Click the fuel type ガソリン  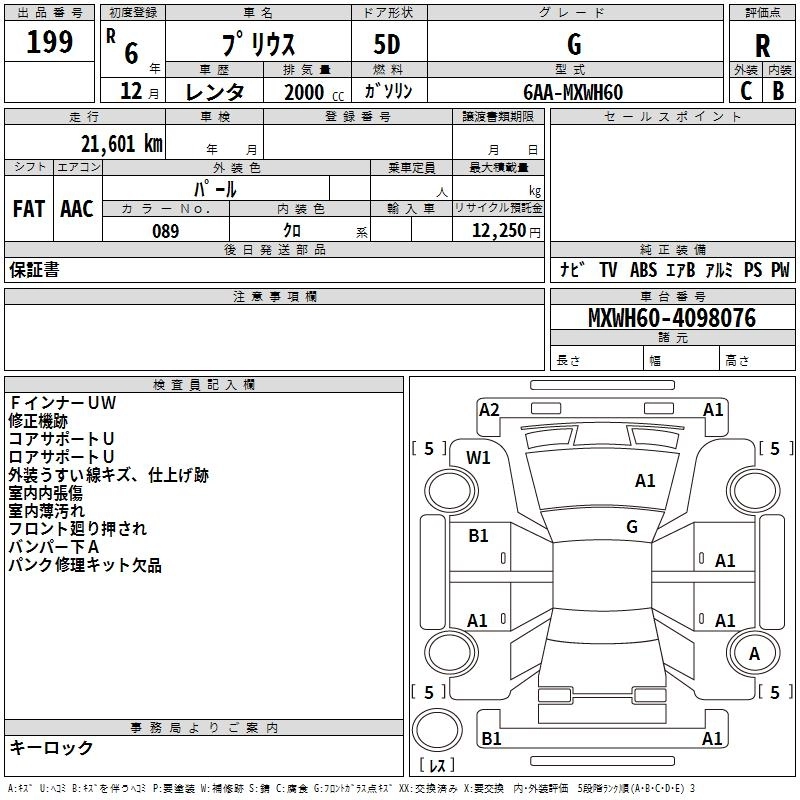coord(388,91)
